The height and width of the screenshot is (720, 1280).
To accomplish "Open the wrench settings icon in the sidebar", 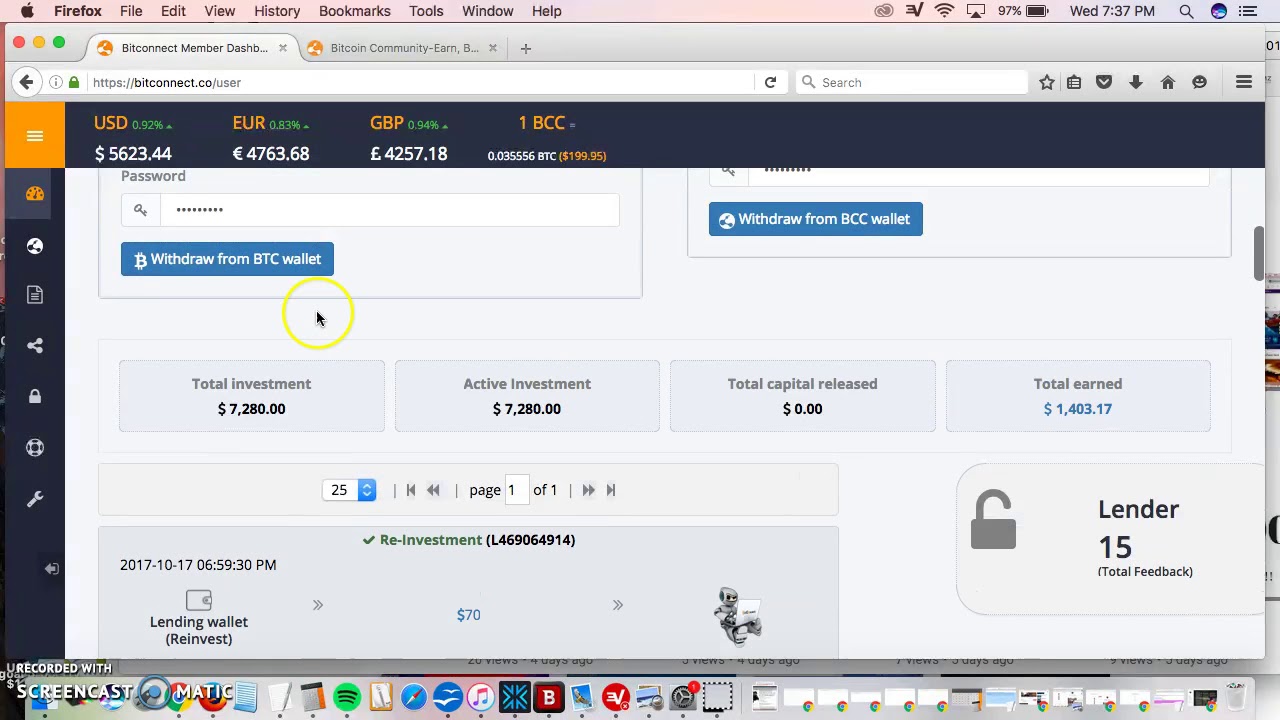I will point(35,499).
